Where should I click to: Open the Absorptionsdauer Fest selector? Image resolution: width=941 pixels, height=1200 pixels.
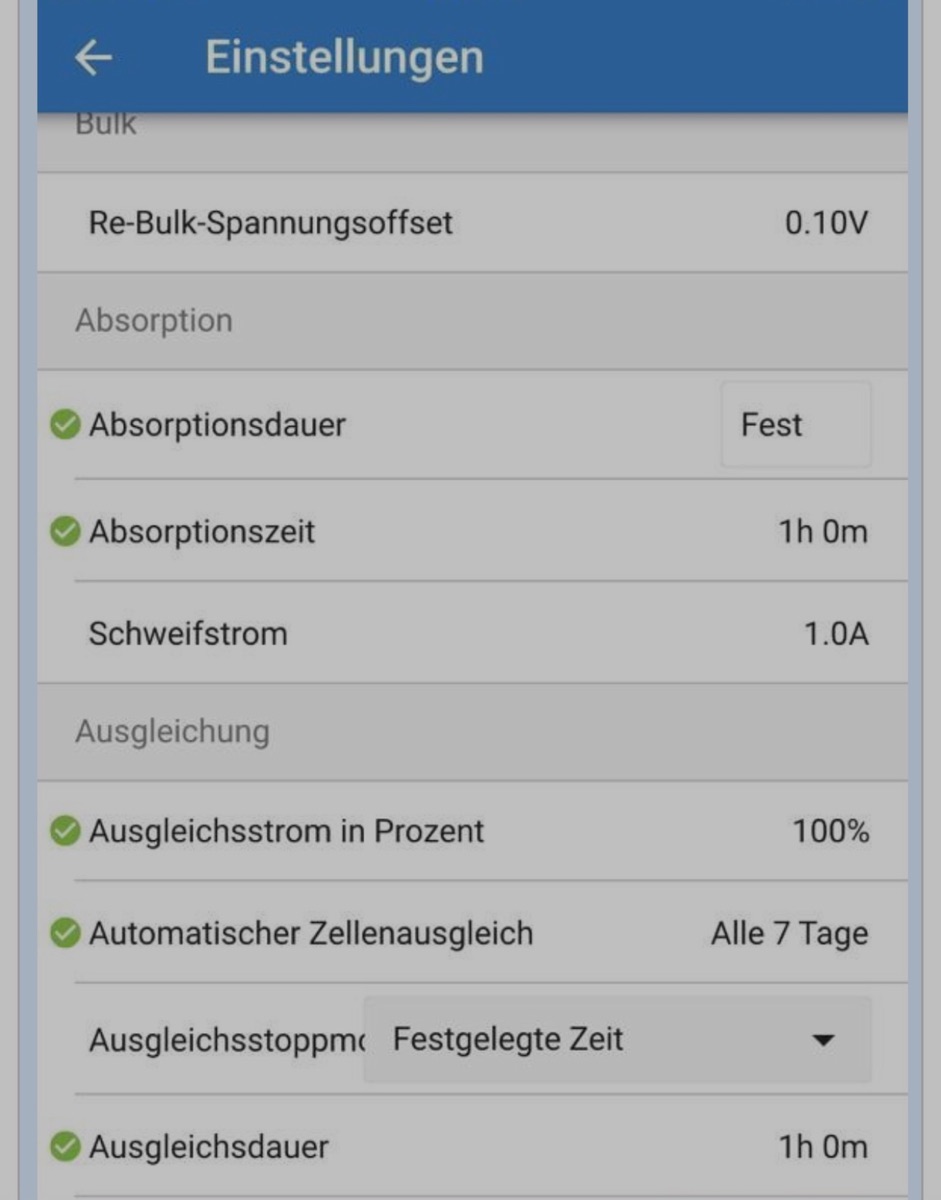(x=795, y=425)
